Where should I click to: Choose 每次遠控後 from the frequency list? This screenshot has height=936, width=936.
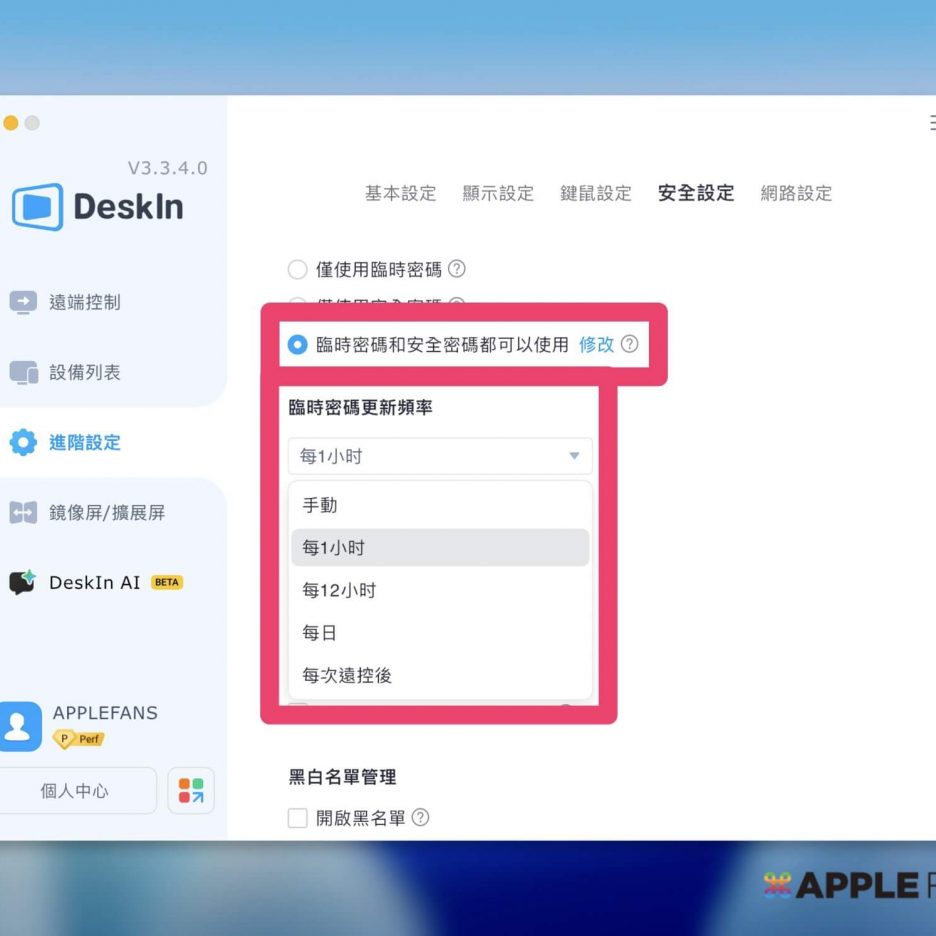click(347, 675)
